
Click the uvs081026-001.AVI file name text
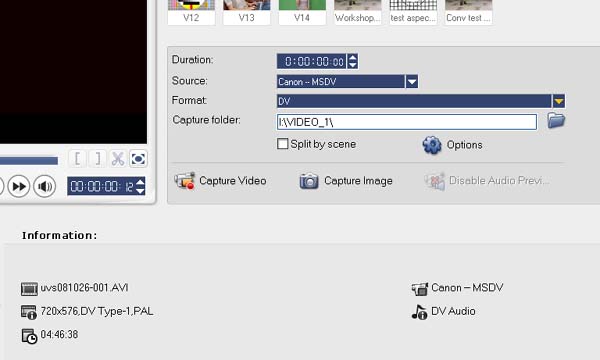85,288
